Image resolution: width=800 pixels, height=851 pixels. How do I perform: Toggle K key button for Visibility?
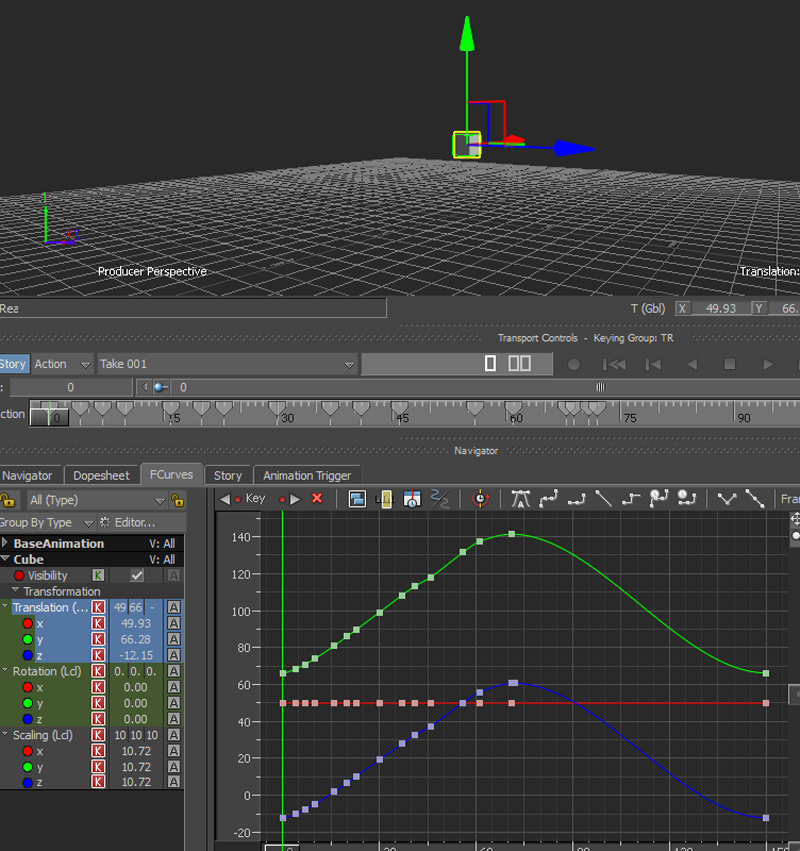(98, 575)
